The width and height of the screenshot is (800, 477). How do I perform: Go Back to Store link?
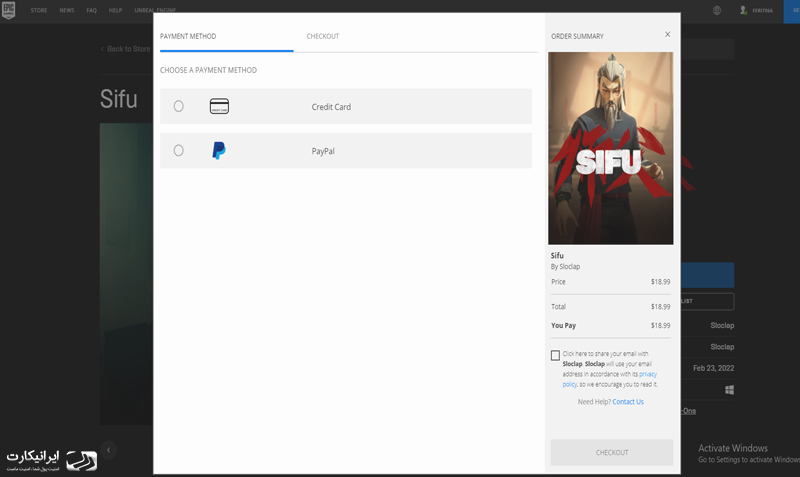pyautogui.click(x=126, y=49)
